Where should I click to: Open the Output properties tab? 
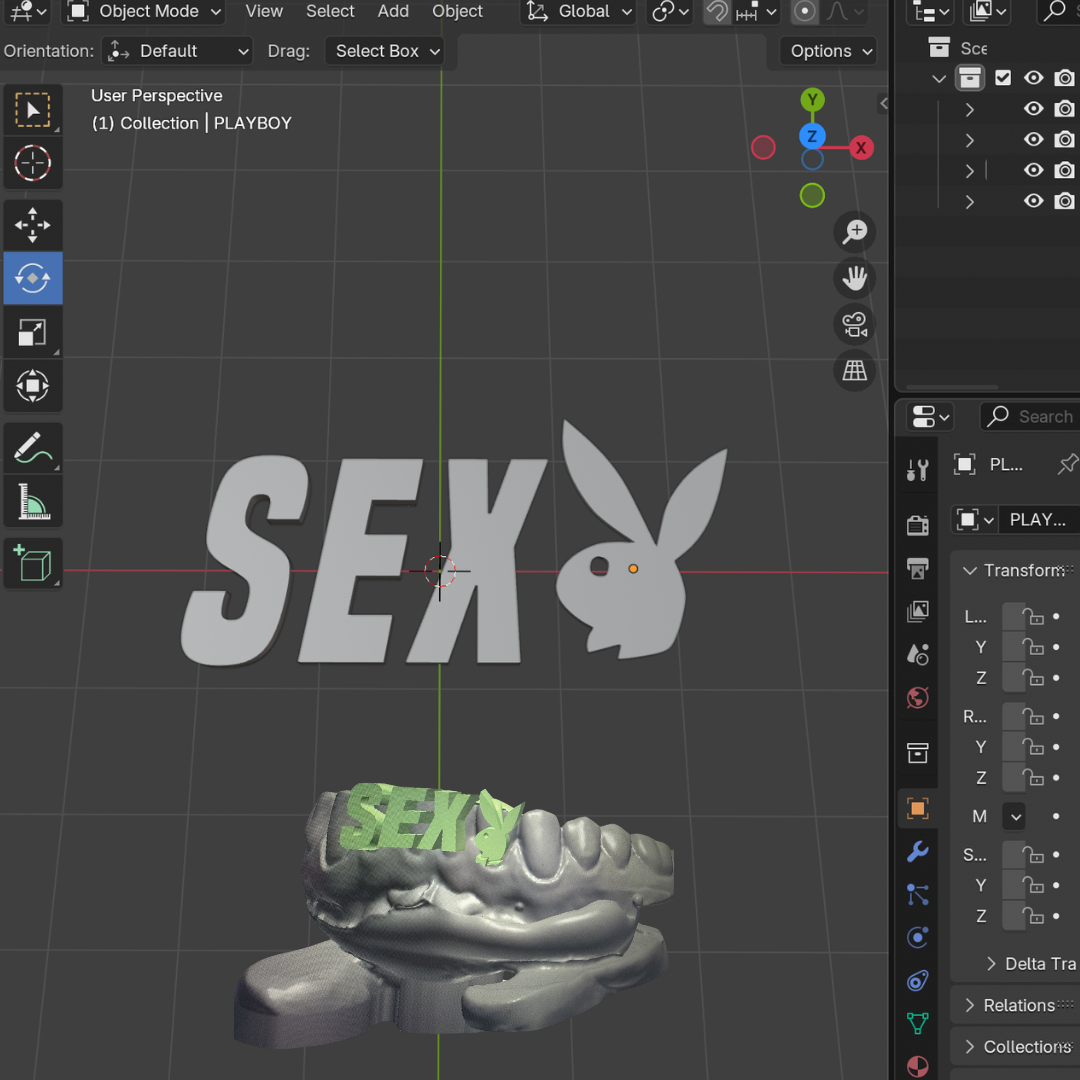pyautogui.click(x=917, y=568)
